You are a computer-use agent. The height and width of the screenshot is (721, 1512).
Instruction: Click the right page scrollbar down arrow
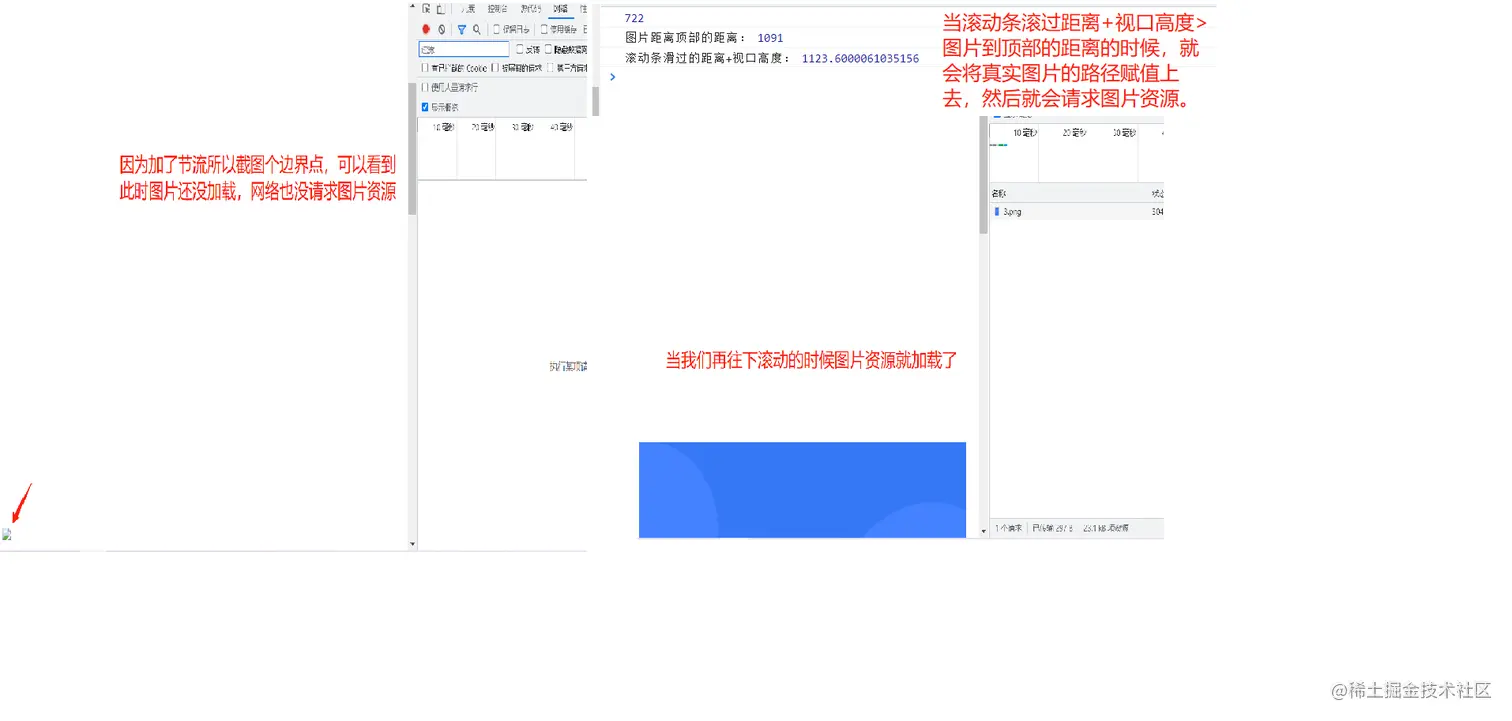tap(984, 530)
